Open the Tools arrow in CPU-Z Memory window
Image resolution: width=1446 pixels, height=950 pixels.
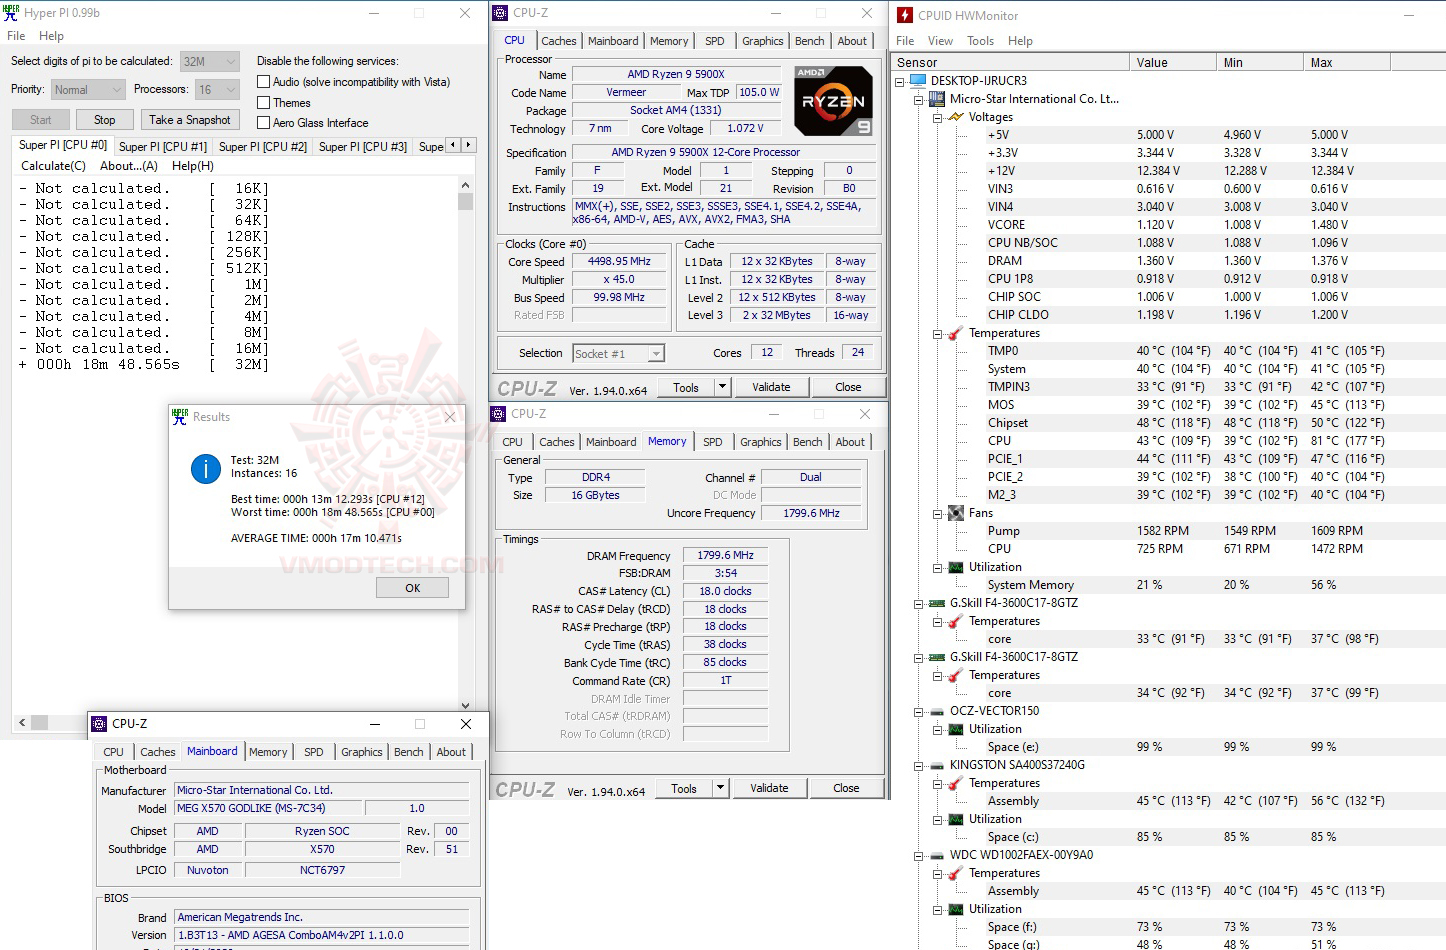pyautogui.click(x=720, y=788)
